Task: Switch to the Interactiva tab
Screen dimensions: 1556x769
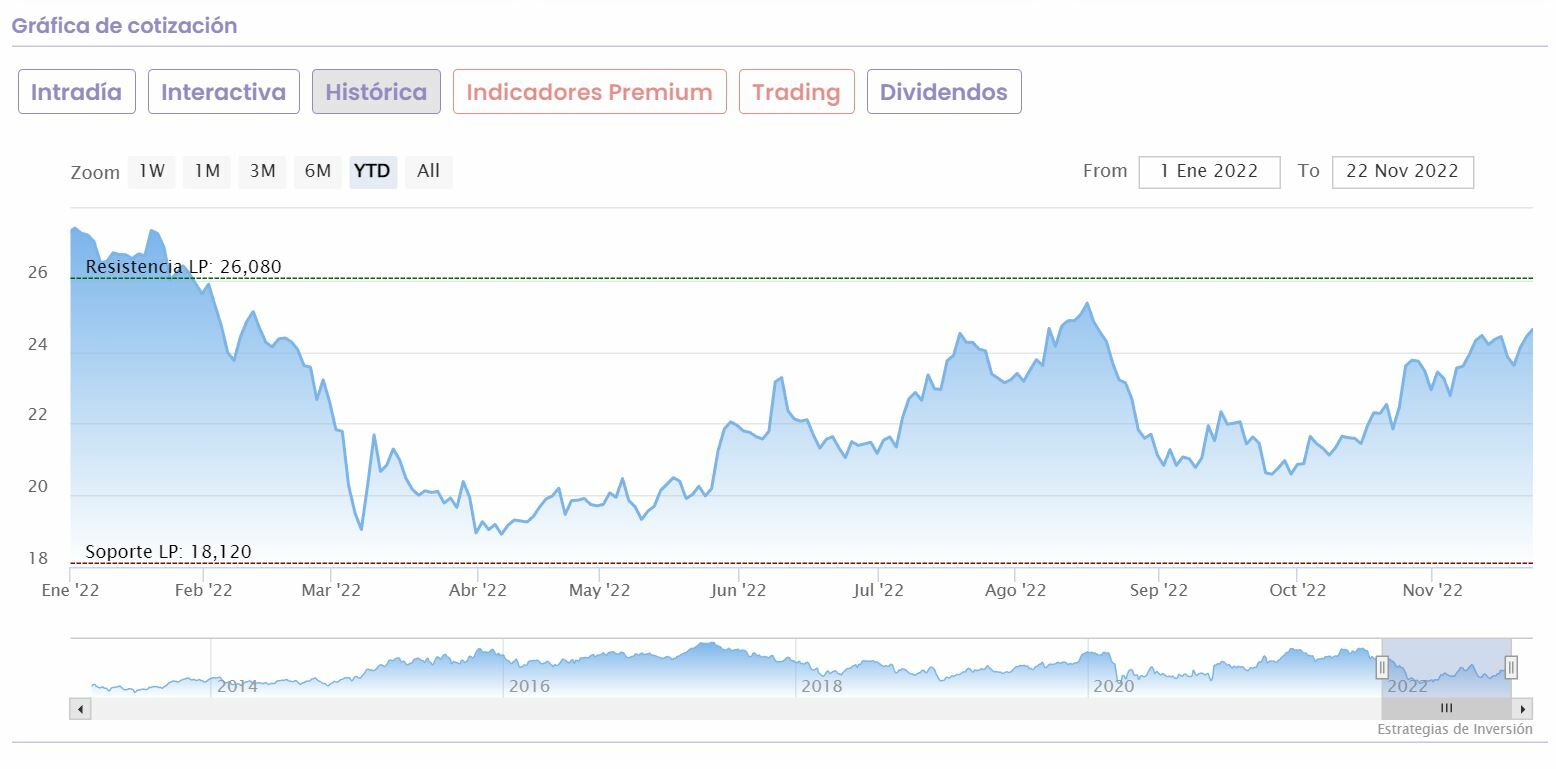Action: [x=223, y=92]
